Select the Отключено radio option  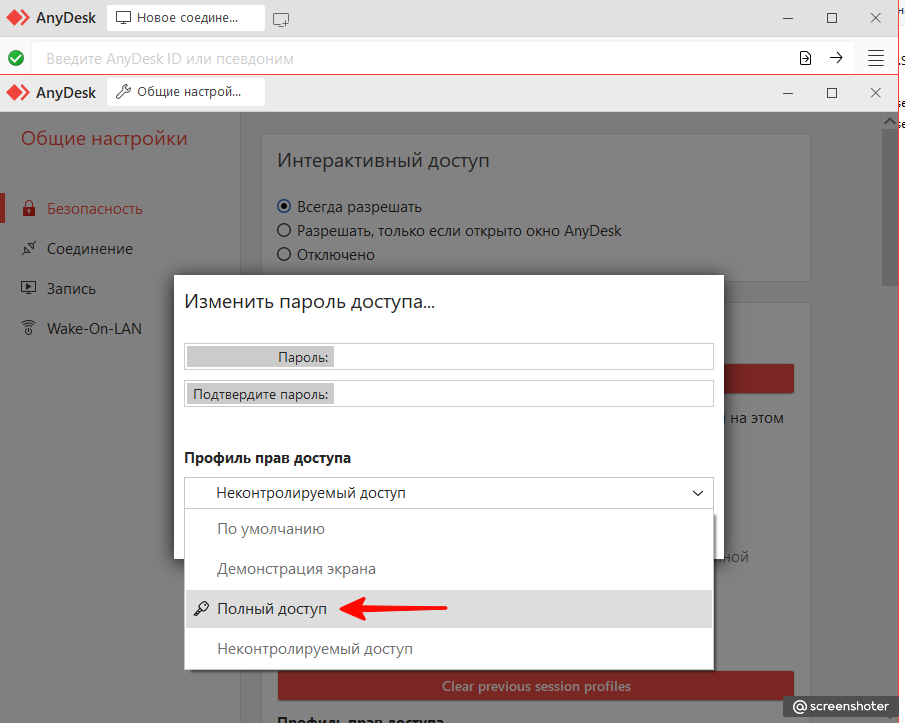click(284, 254)
